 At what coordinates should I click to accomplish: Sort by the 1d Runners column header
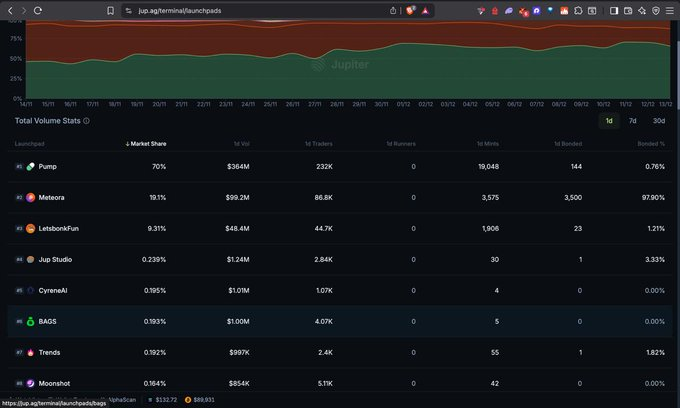coord(401,144)
